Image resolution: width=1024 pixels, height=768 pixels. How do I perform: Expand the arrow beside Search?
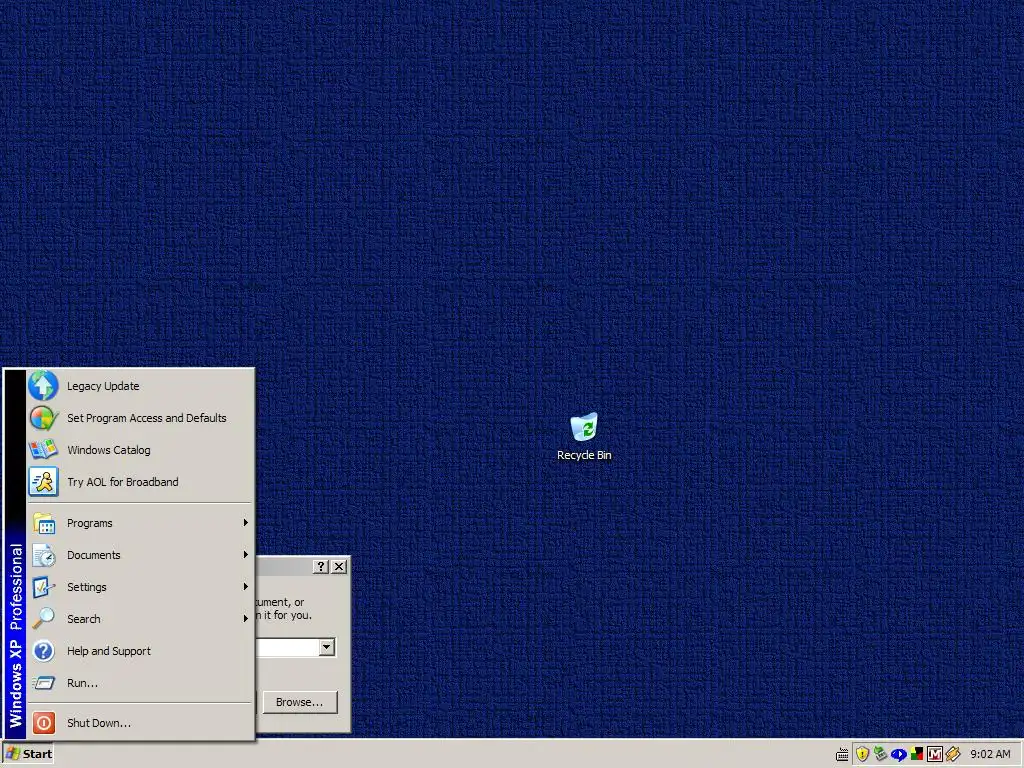(x=246, y=618)
